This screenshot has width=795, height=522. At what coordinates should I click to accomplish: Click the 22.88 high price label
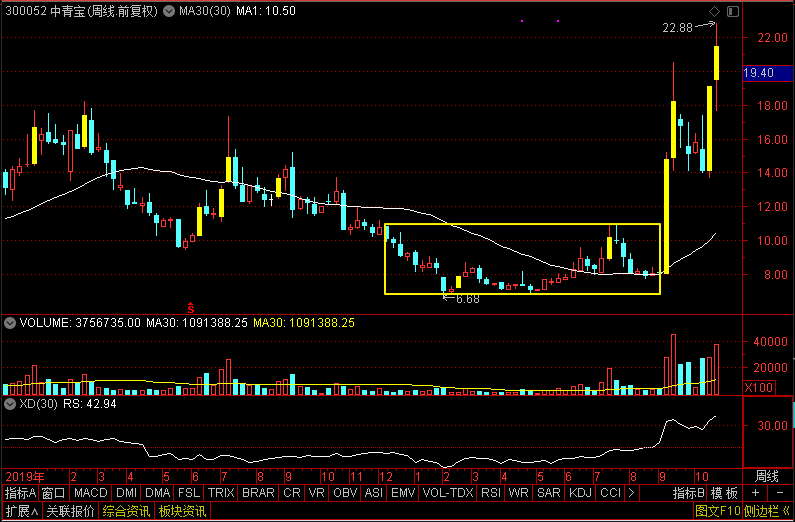pyautogui.click(x=677, y=28)
